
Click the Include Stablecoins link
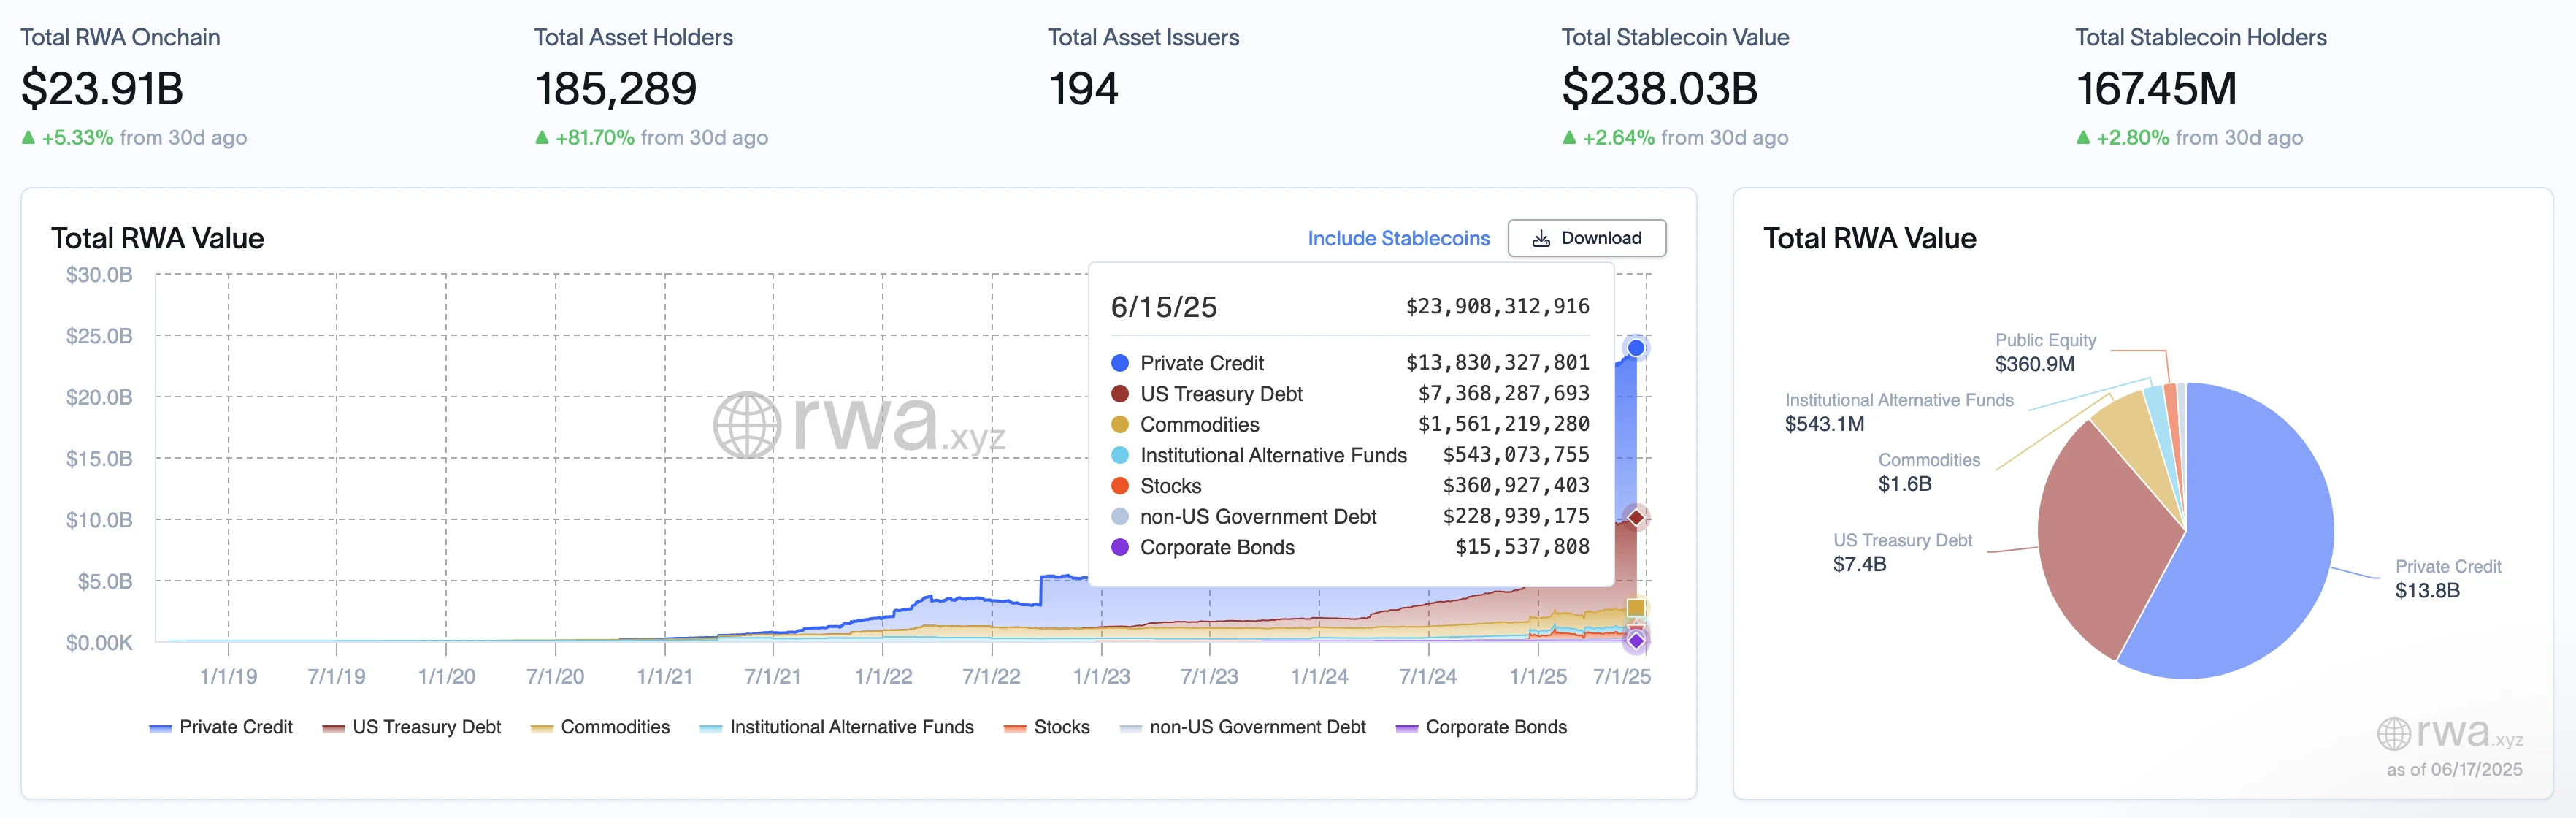pos(1398,238)
